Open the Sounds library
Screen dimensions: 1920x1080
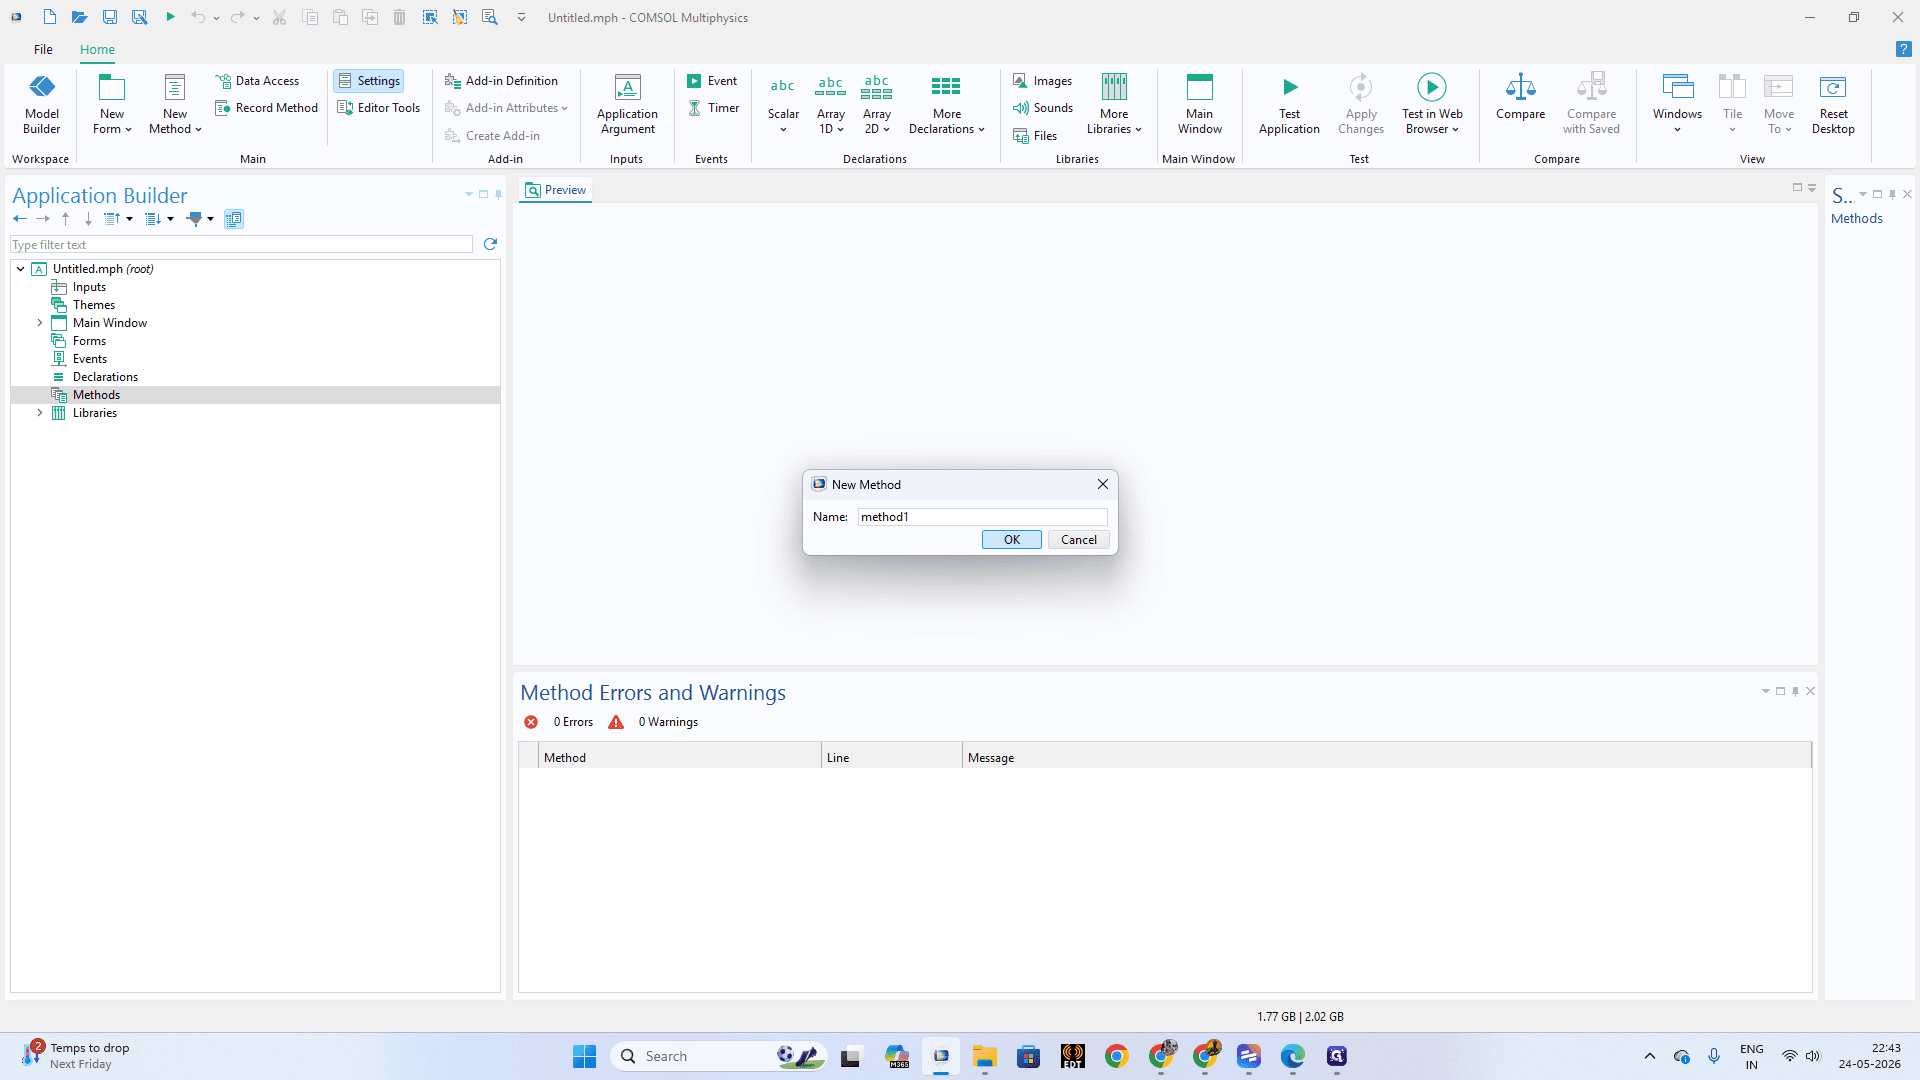pyautogui.click(x=1043, y=108)
